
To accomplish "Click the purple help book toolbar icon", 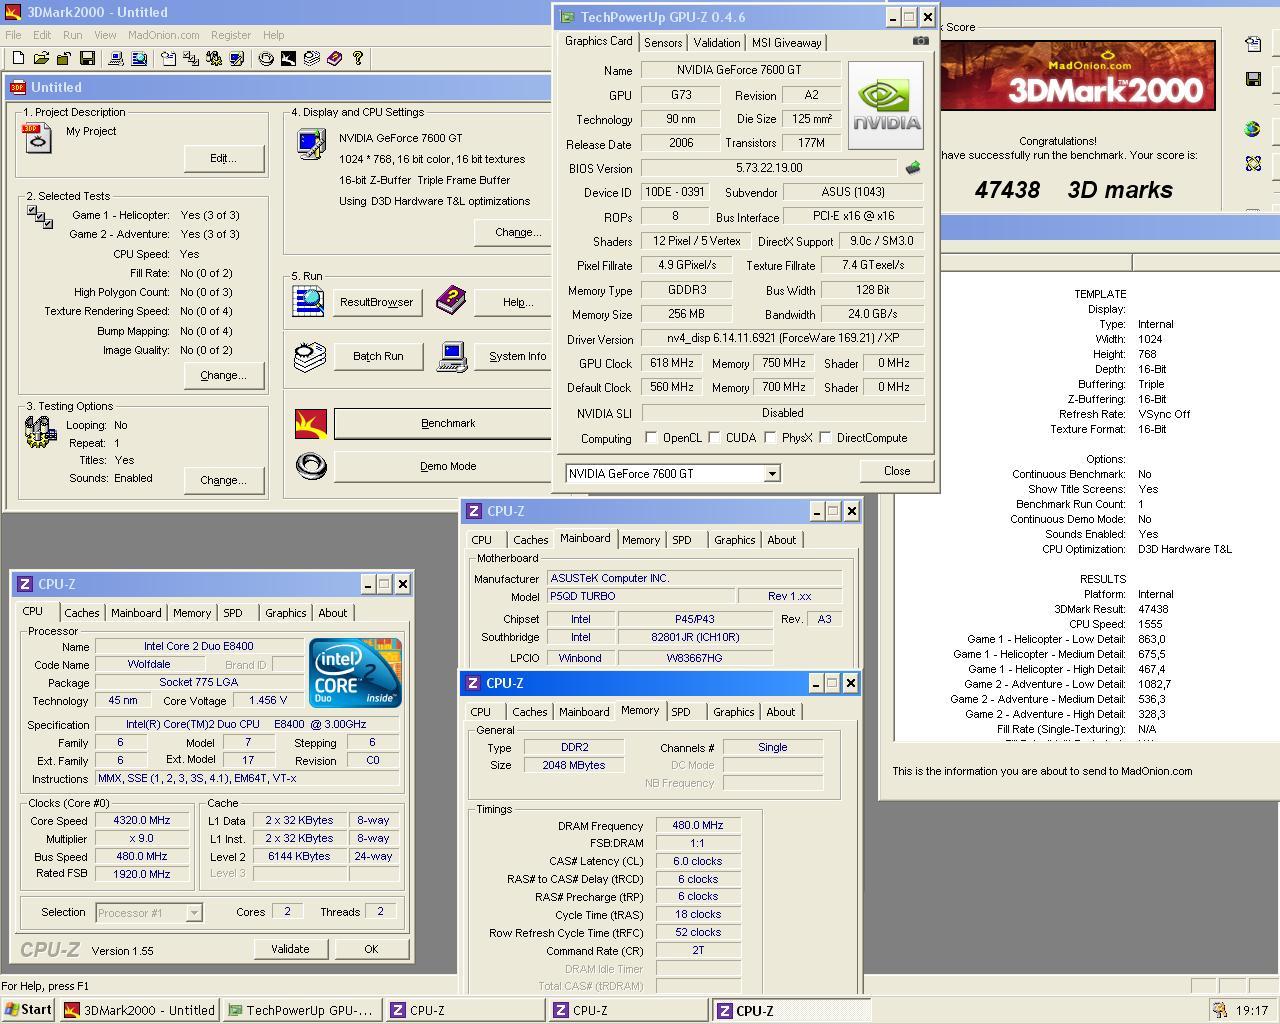I will coord(334,59).
